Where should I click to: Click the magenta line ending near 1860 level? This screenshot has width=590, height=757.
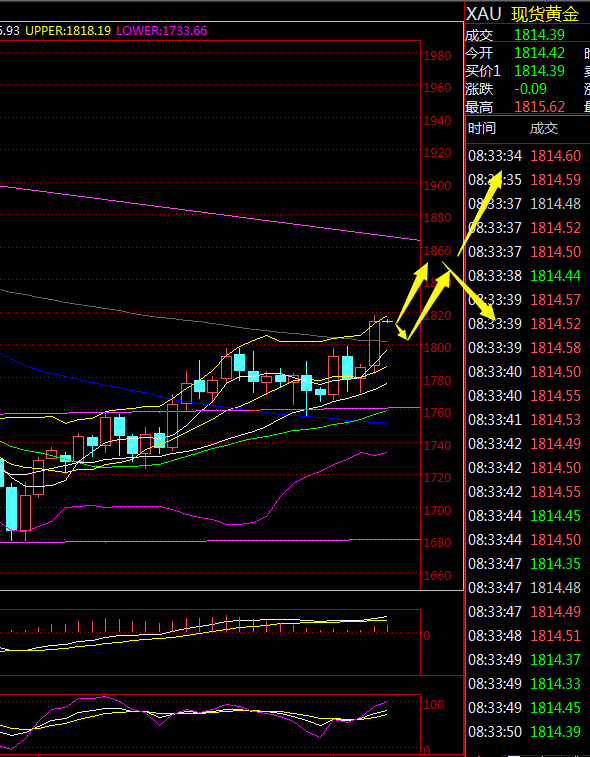point(210,212)
